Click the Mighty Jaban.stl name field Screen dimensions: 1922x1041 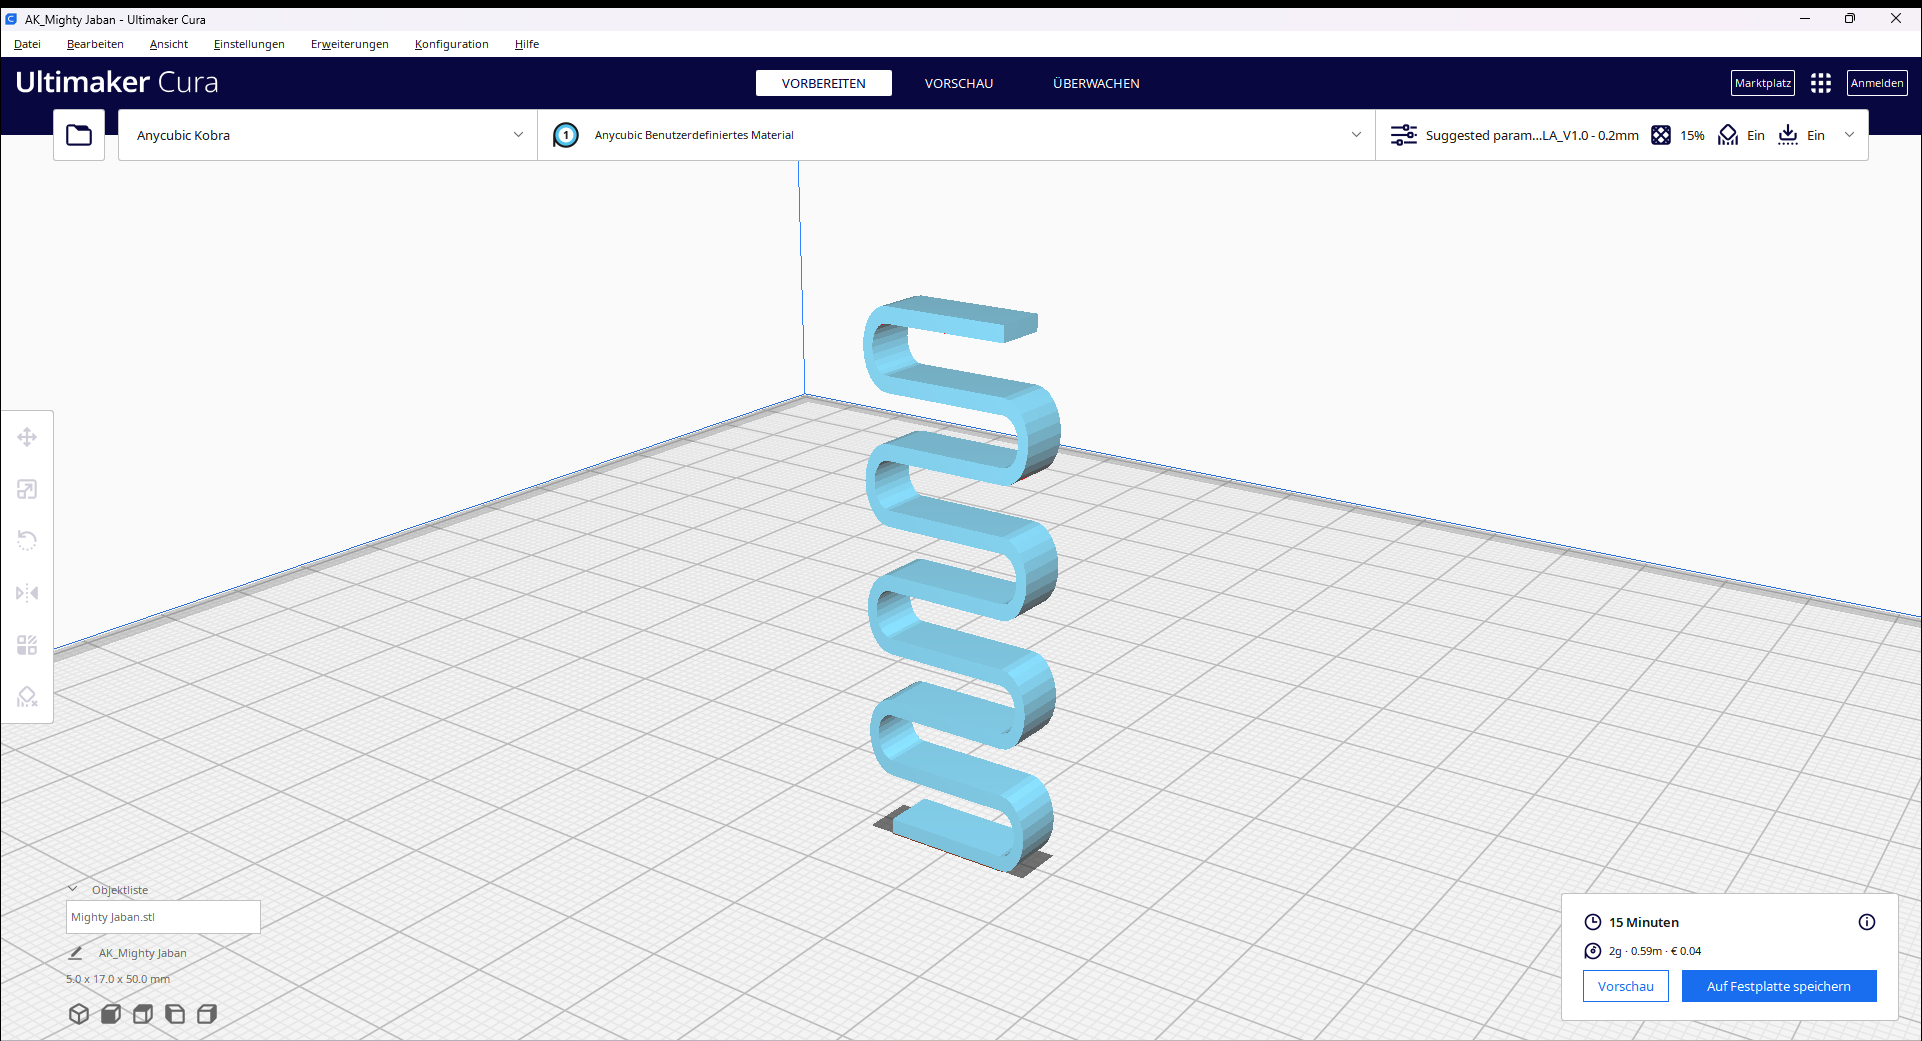(x=163, y=916)
